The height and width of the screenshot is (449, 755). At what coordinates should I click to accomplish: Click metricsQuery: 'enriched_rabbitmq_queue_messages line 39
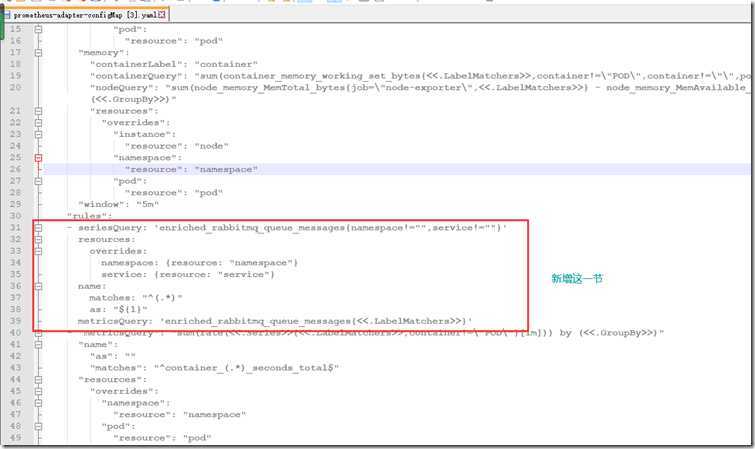(275, 321)
